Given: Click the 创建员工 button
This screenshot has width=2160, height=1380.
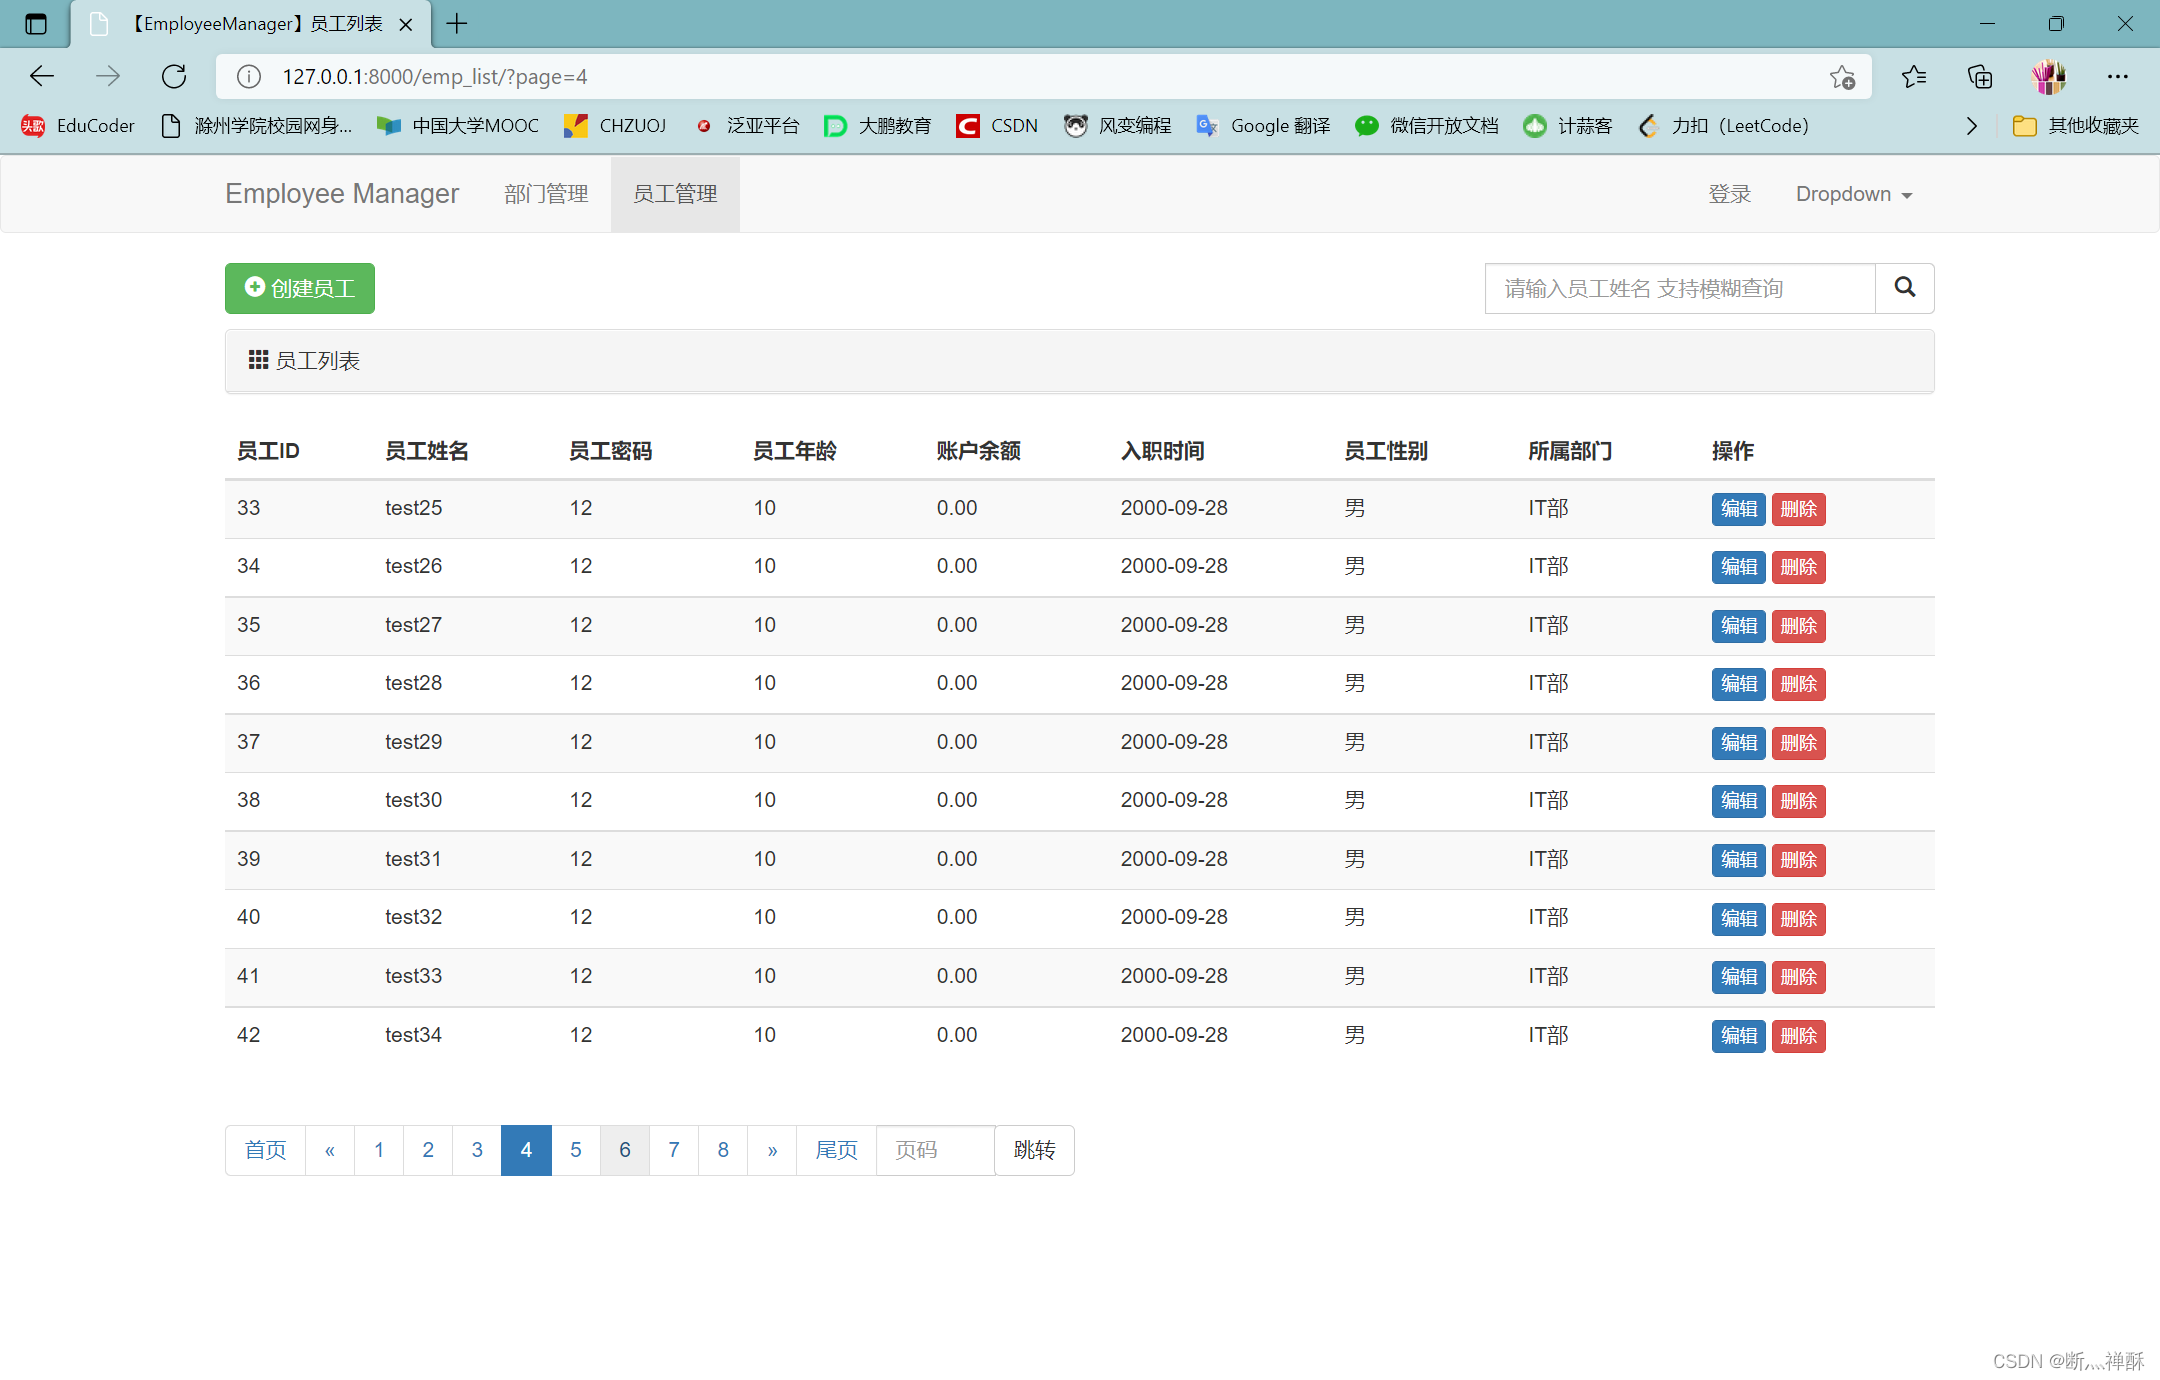Looking at the screenshot, I should pos(300,288).
